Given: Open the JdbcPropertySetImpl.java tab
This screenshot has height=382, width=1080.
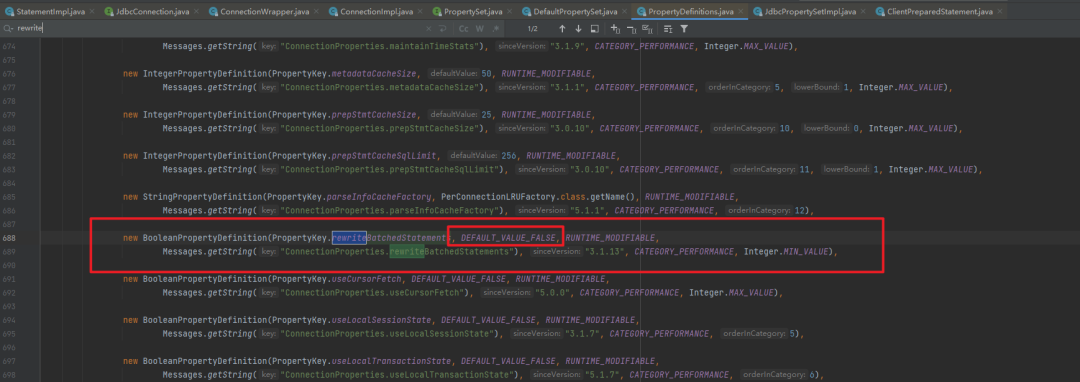Looking at the screenshot, I should click(x=804, y=12).
